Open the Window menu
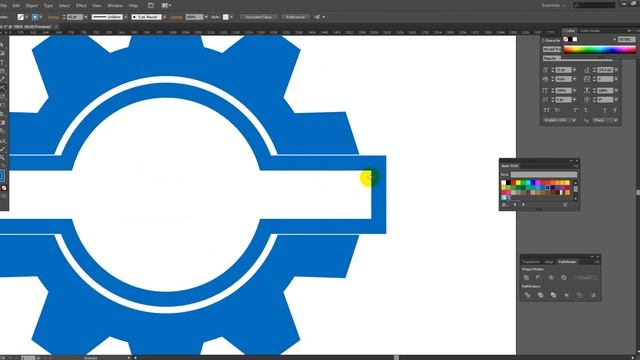This screenshot has width=640, height=360. [115, 6]
